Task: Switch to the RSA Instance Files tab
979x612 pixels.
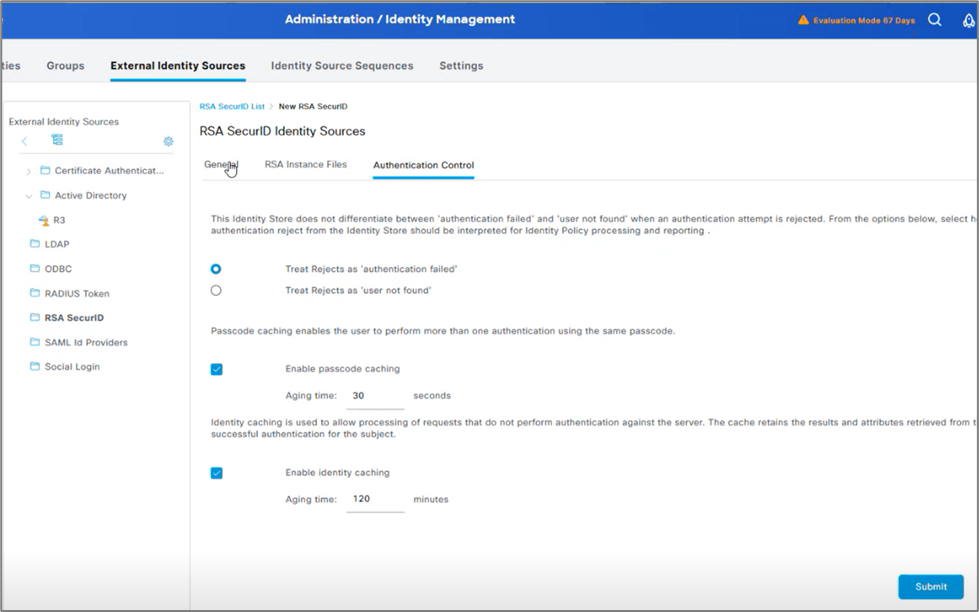Action: [304, 165]
